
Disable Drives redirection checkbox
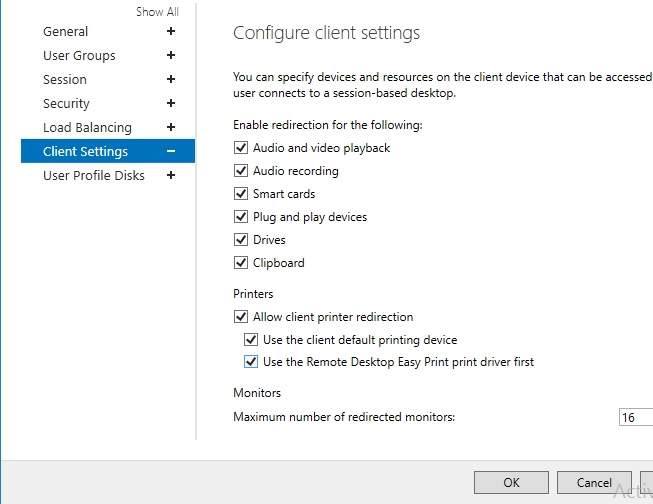(241, 240)
